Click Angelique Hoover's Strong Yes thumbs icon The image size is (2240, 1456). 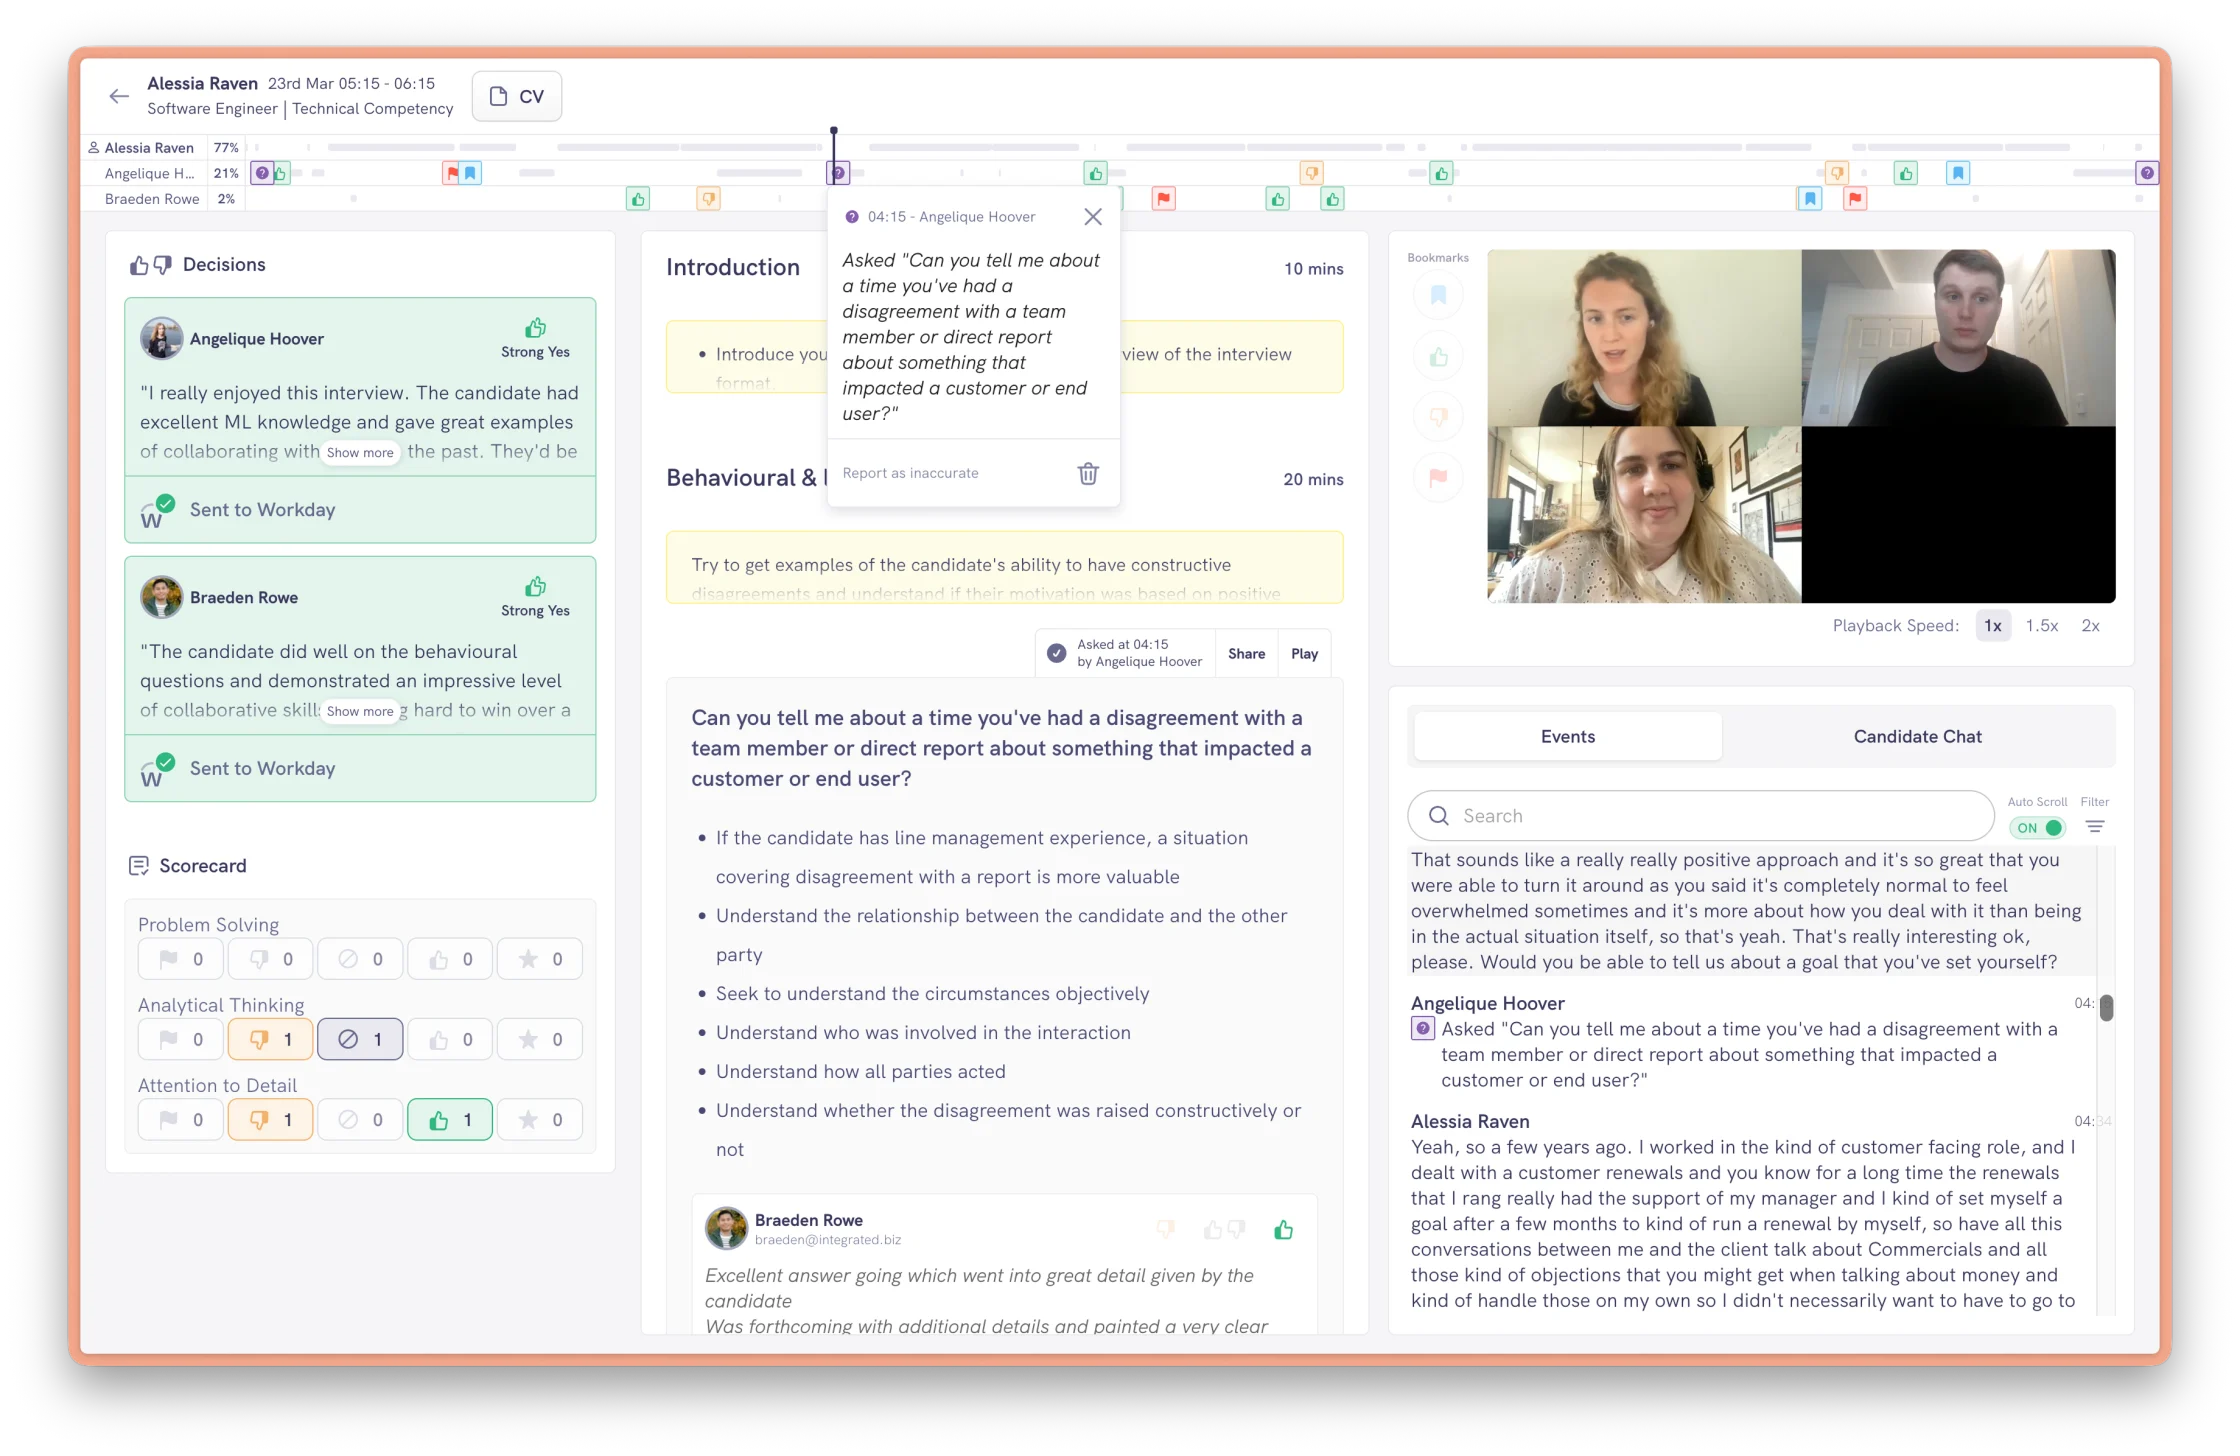click(536, 328)
